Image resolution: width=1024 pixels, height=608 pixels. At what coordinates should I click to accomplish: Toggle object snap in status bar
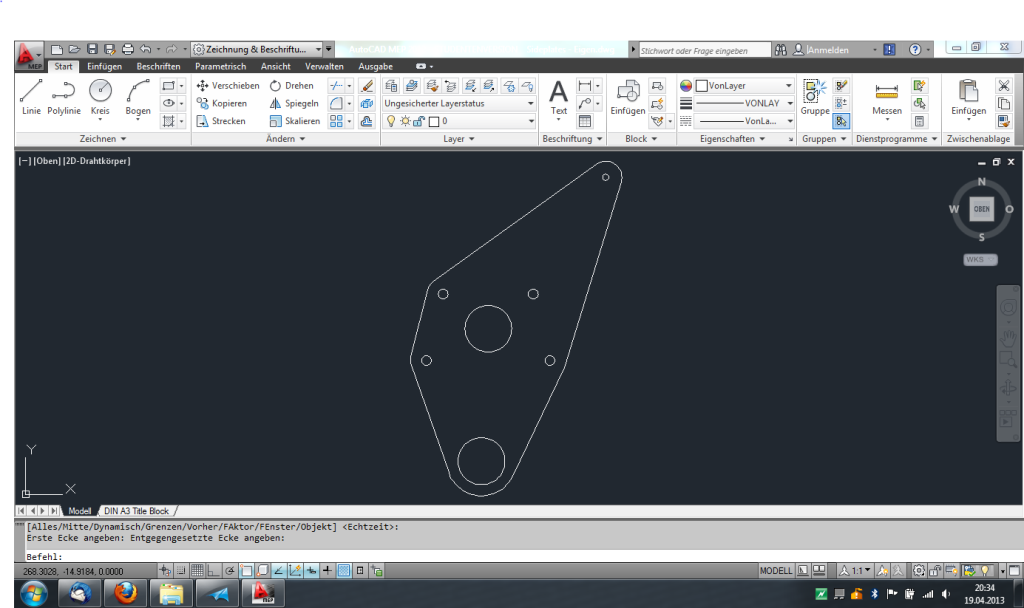coord(246,570)
